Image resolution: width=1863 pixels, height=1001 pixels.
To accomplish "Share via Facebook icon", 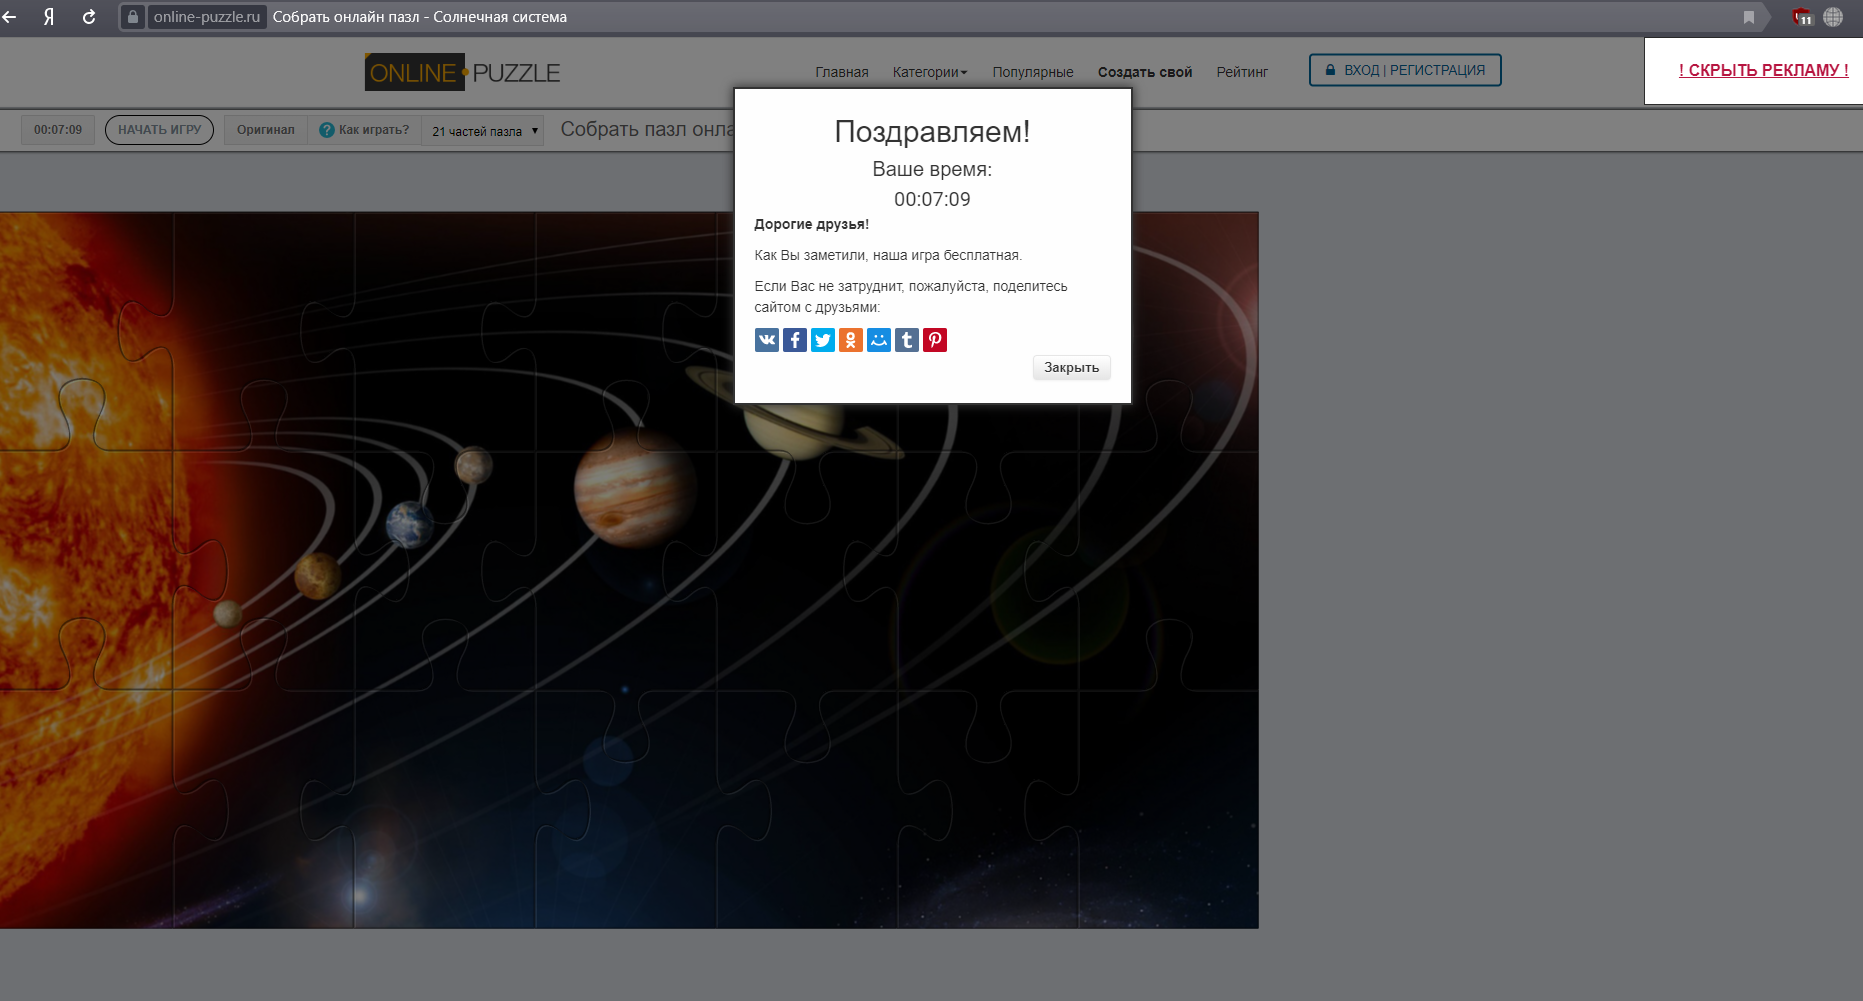I will pyautogui.click(x=794, y=340).
